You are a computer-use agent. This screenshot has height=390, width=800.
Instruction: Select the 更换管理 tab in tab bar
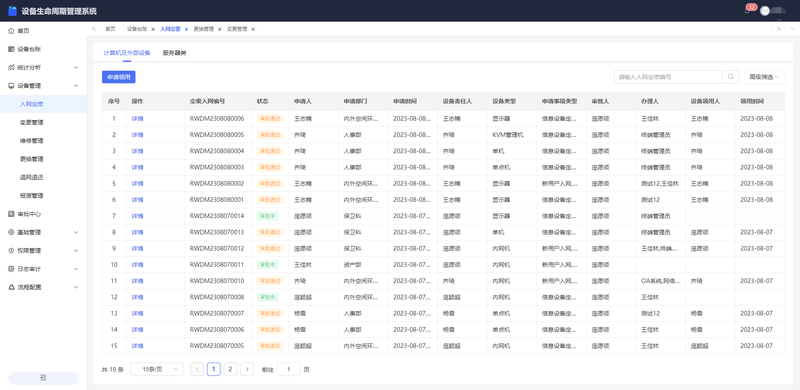(204, 29)
